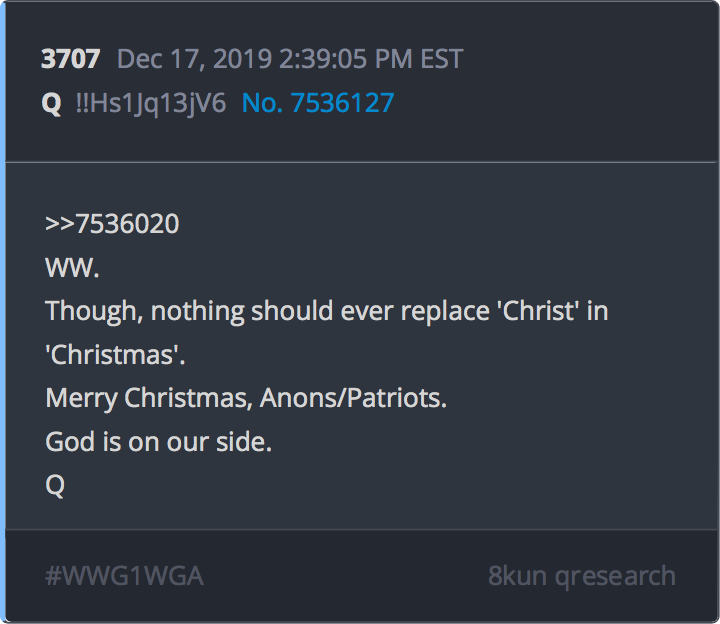Click the word 'Anons' in the post
This screenshot has height=624, width=720.
coord(298,398)
